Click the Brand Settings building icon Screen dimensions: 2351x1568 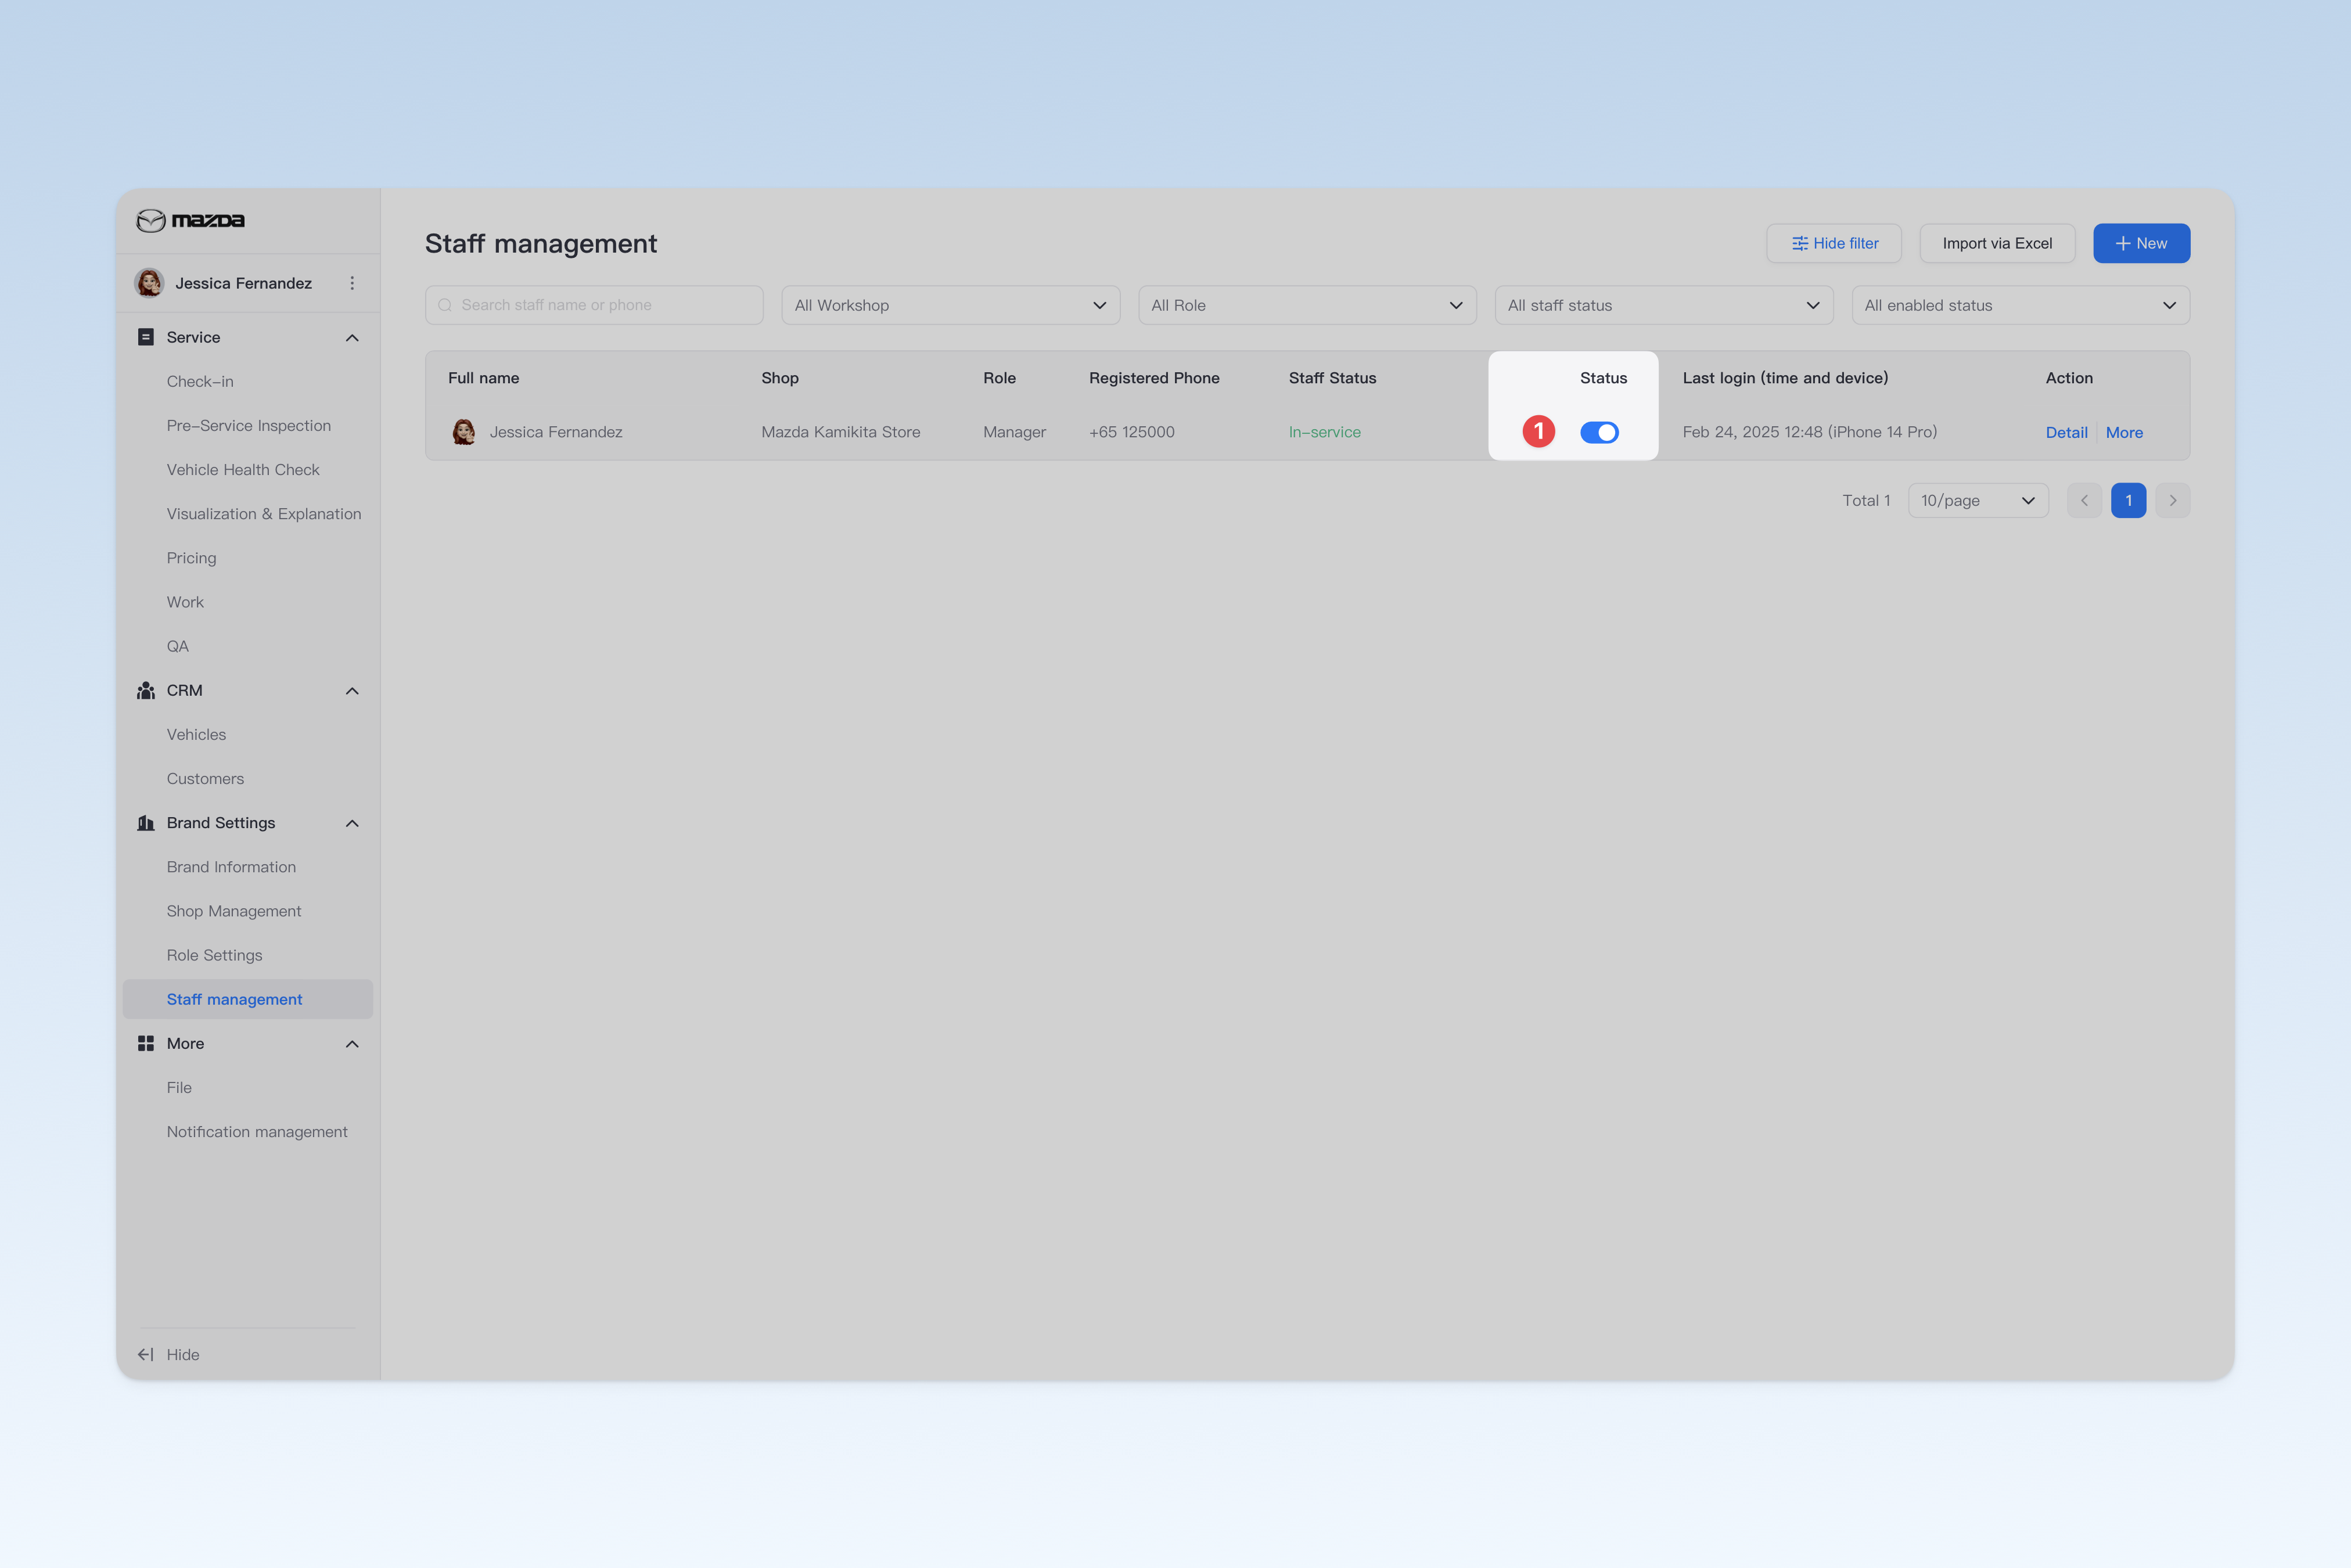[146, 823]
